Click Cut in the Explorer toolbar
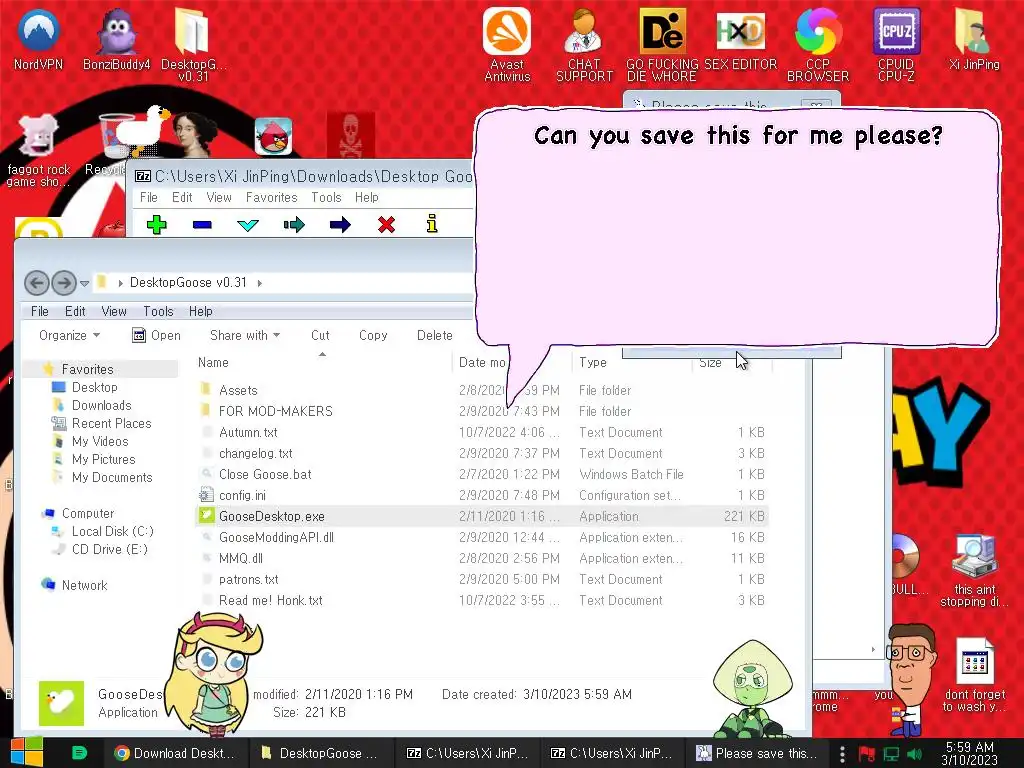 tap(320, 335)
